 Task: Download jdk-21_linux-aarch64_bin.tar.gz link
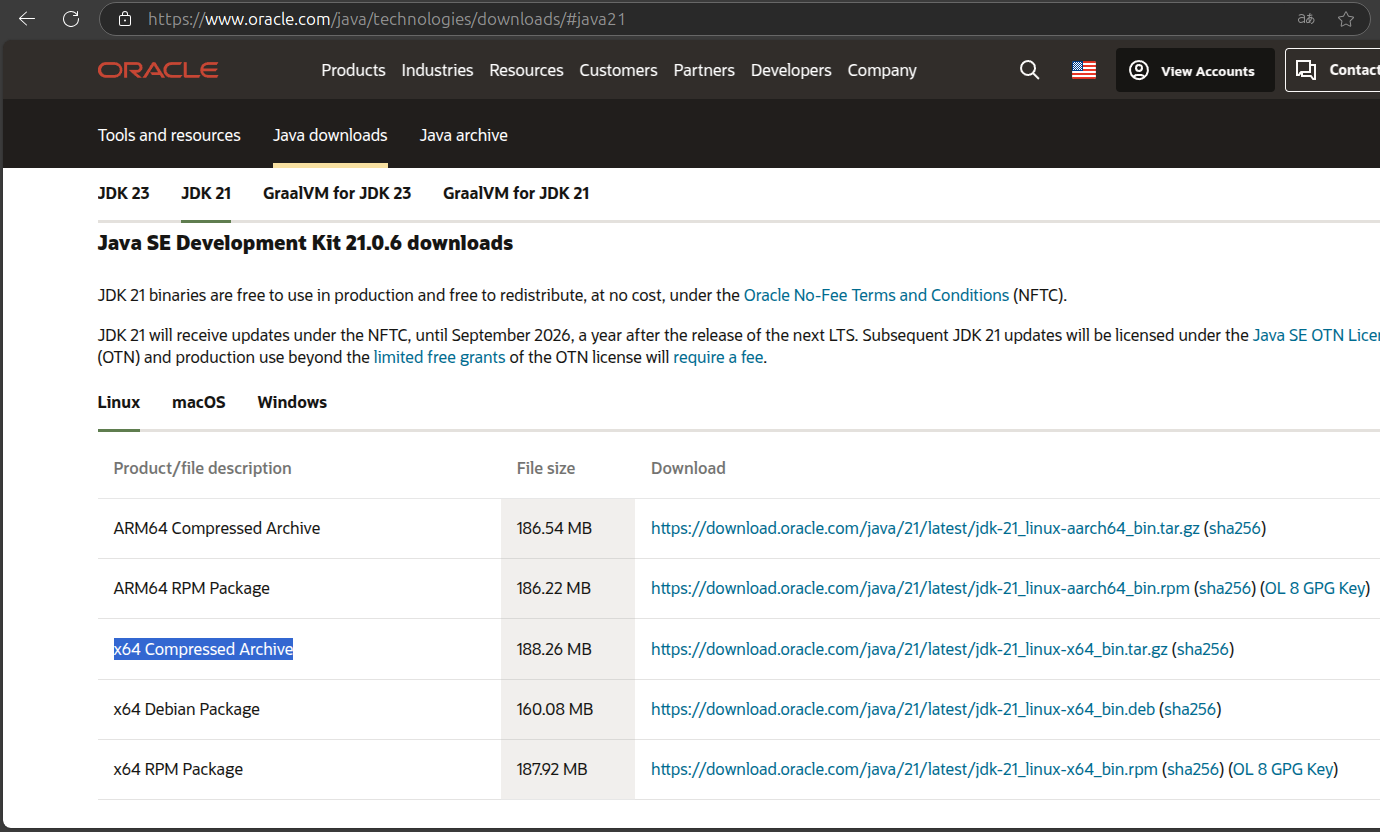[x=925, y=528]
